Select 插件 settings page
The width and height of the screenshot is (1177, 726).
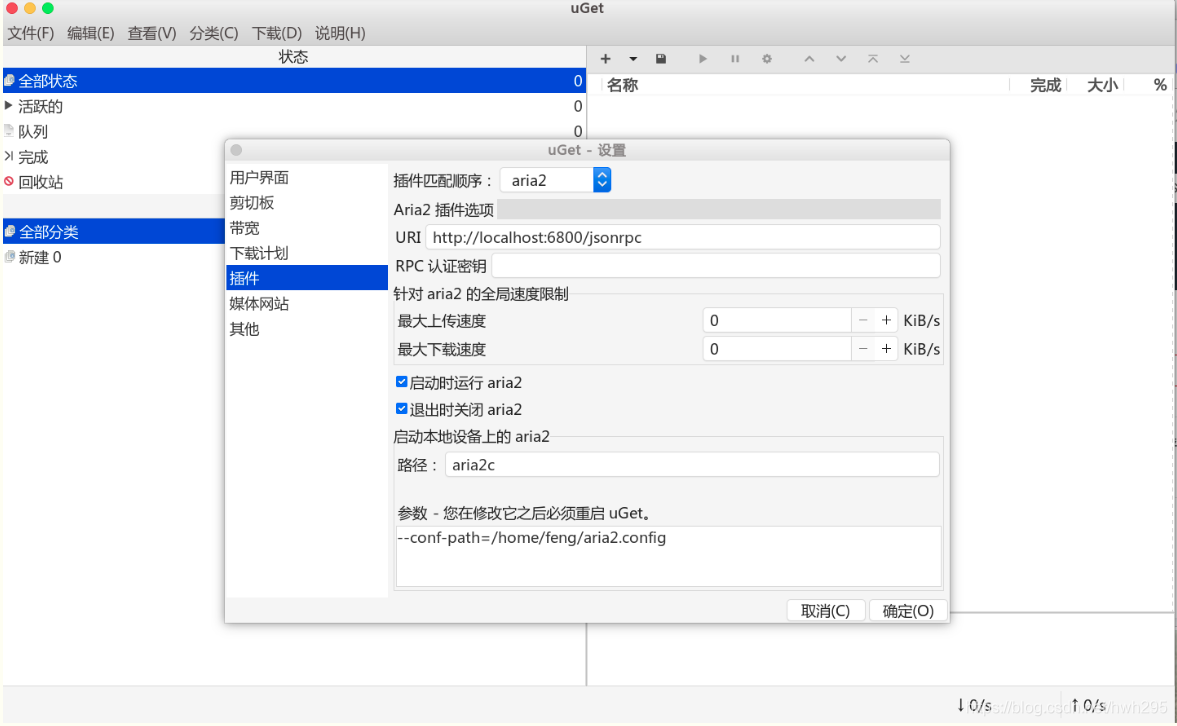click(x=306, y=278)
